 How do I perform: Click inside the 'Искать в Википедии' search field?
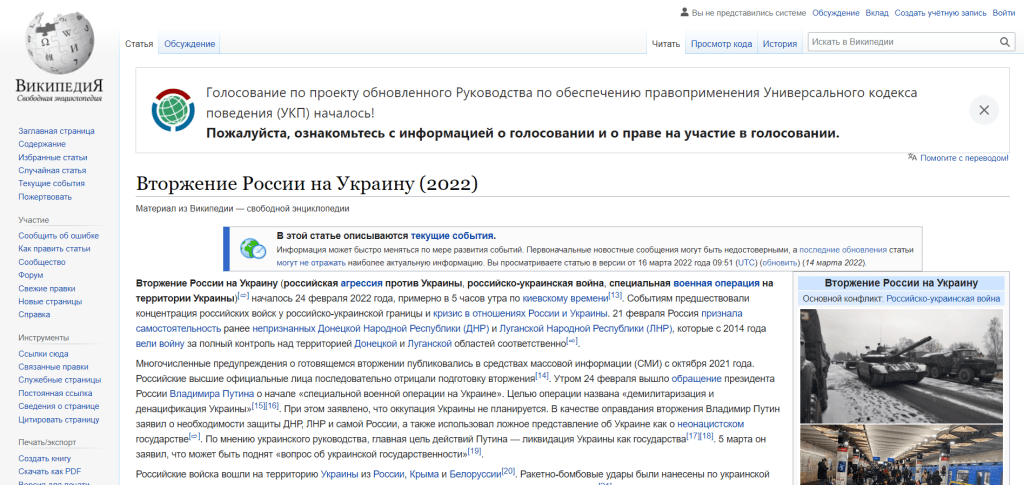point(900,42)
